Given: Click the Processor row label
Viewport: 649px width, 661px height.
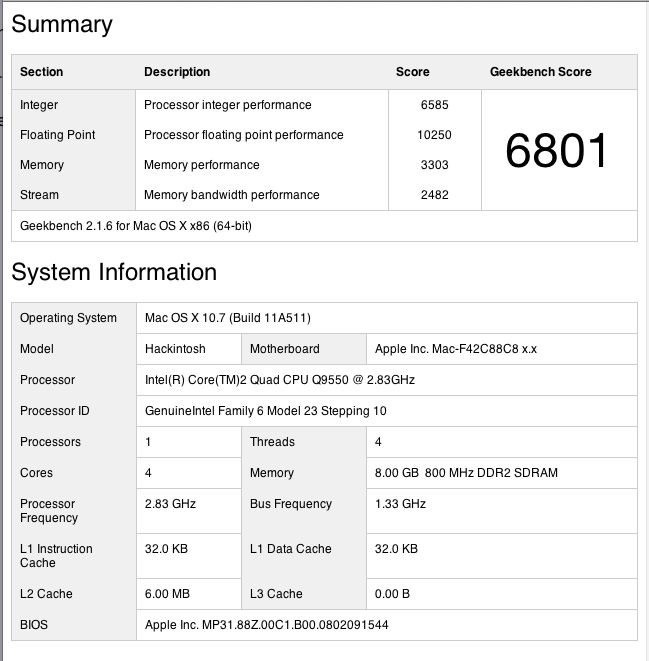Looking at the screenshot, I should 47,380.
